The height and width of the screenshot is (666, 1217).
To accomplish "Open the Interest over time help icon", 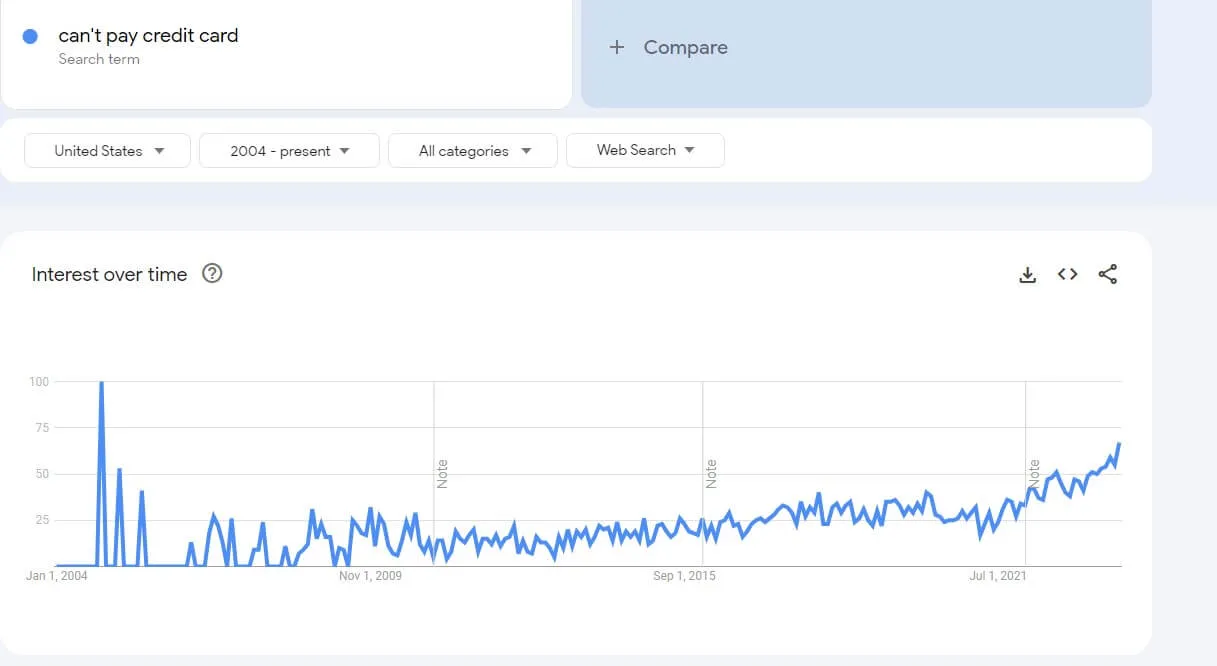I will pyautogui.click(x=212, y=274).
